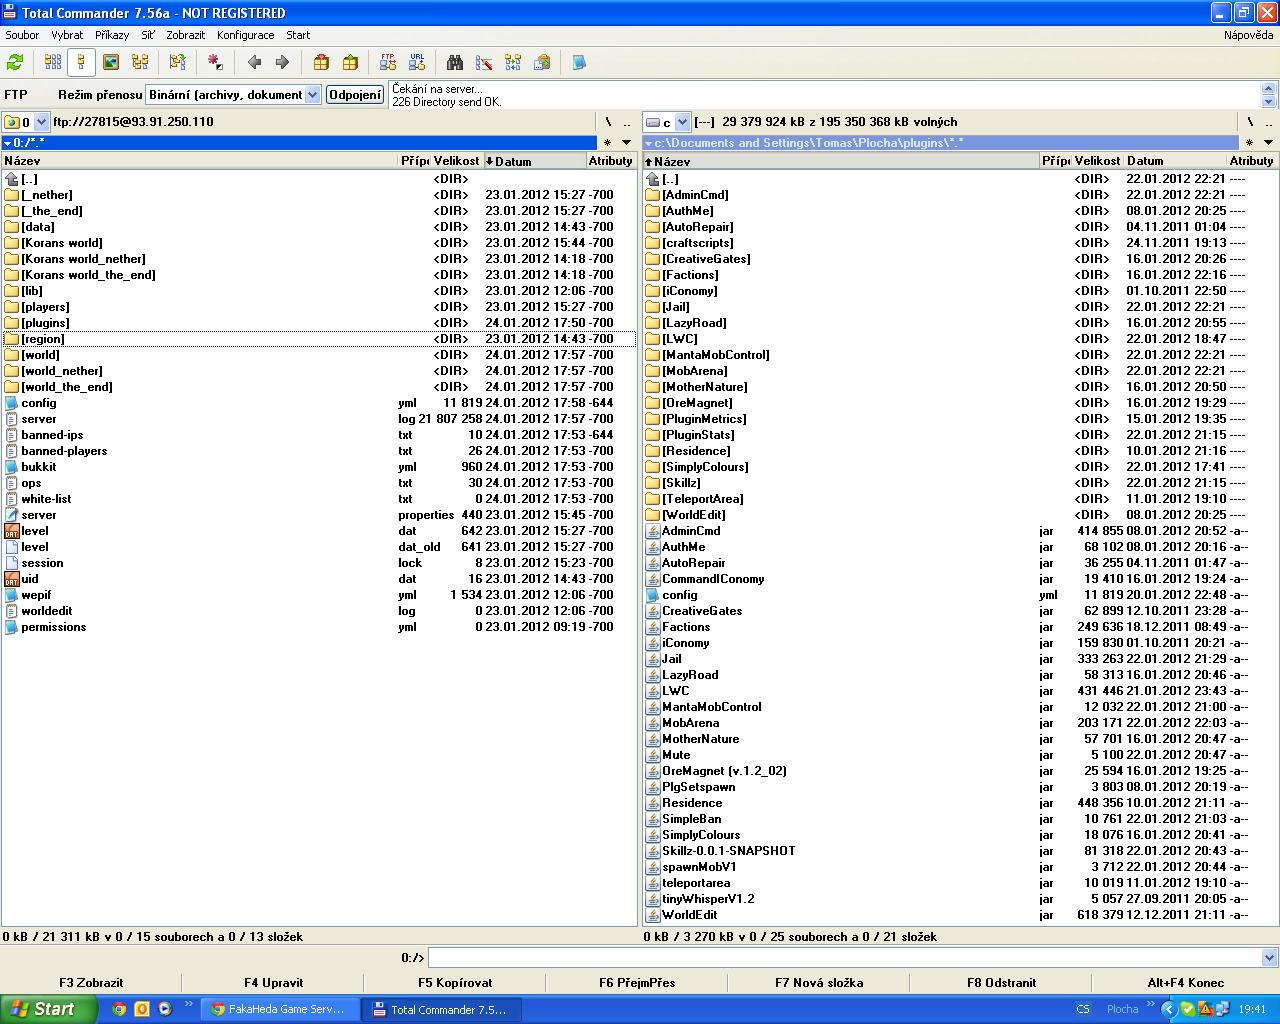Click the invert selection toolbar icon

tap(215, 62)
